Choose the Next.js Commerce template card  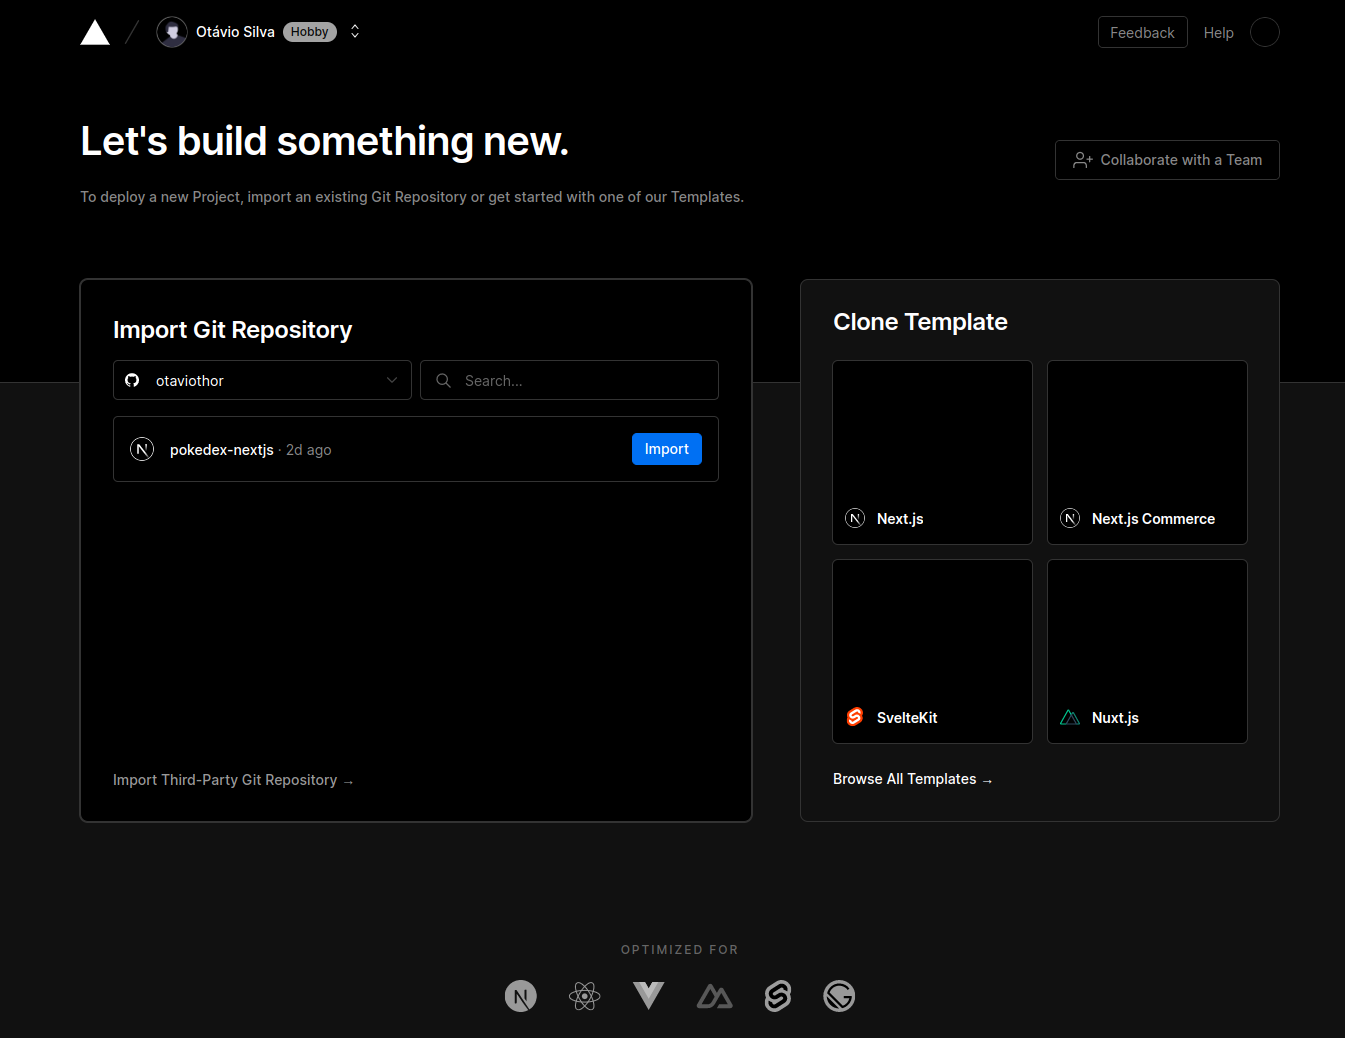tap(1147, 452)
